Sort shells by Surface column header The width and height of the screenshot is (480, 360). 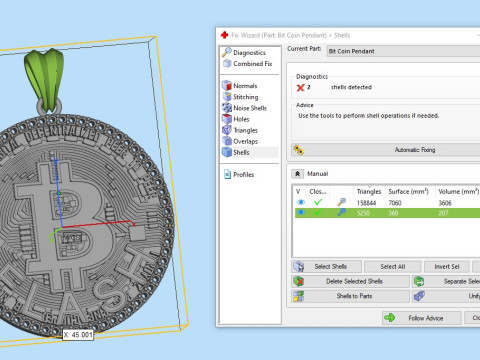[x=408, y=191]
